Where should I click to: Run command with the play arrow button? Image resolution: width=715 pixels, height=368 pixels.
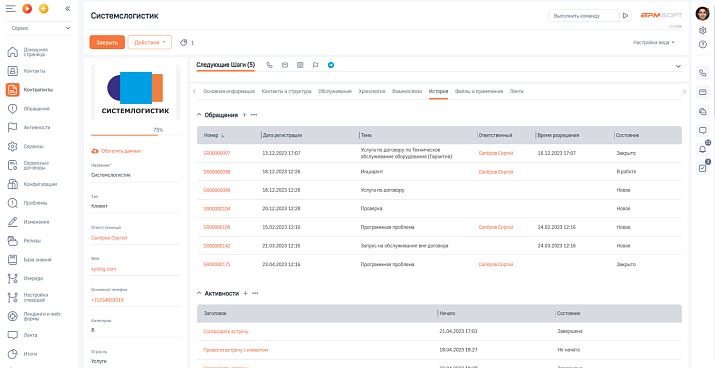[626, 16]
